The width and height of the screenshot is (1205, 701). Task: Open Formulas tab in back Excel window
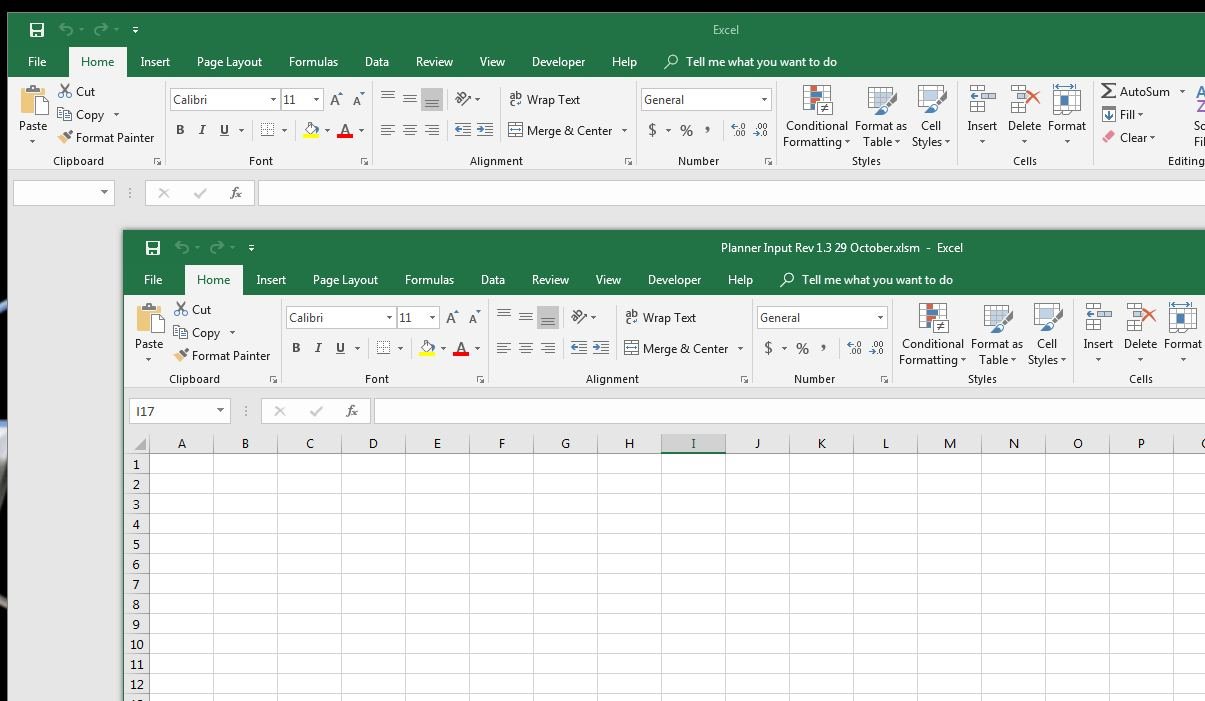tap(313, 62)
